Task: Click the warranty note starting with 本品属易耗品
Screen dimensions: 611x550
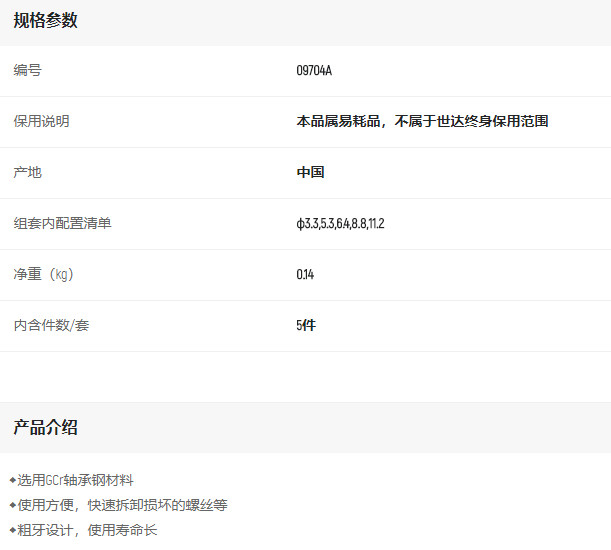Action: pyautogui.click(x=422, y=121)
